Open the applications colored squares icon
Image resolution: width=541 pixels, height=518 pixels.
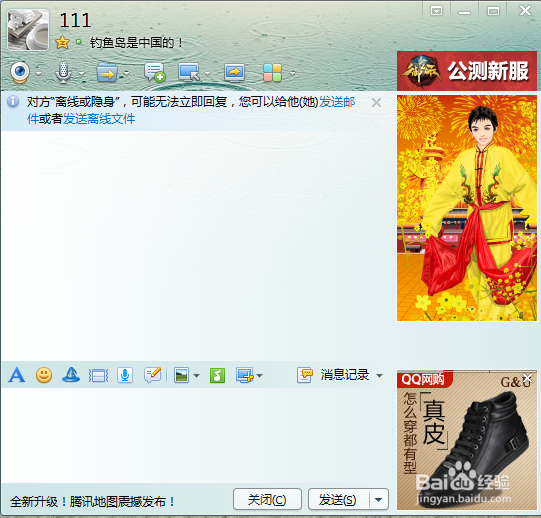[x=273, y=72]
